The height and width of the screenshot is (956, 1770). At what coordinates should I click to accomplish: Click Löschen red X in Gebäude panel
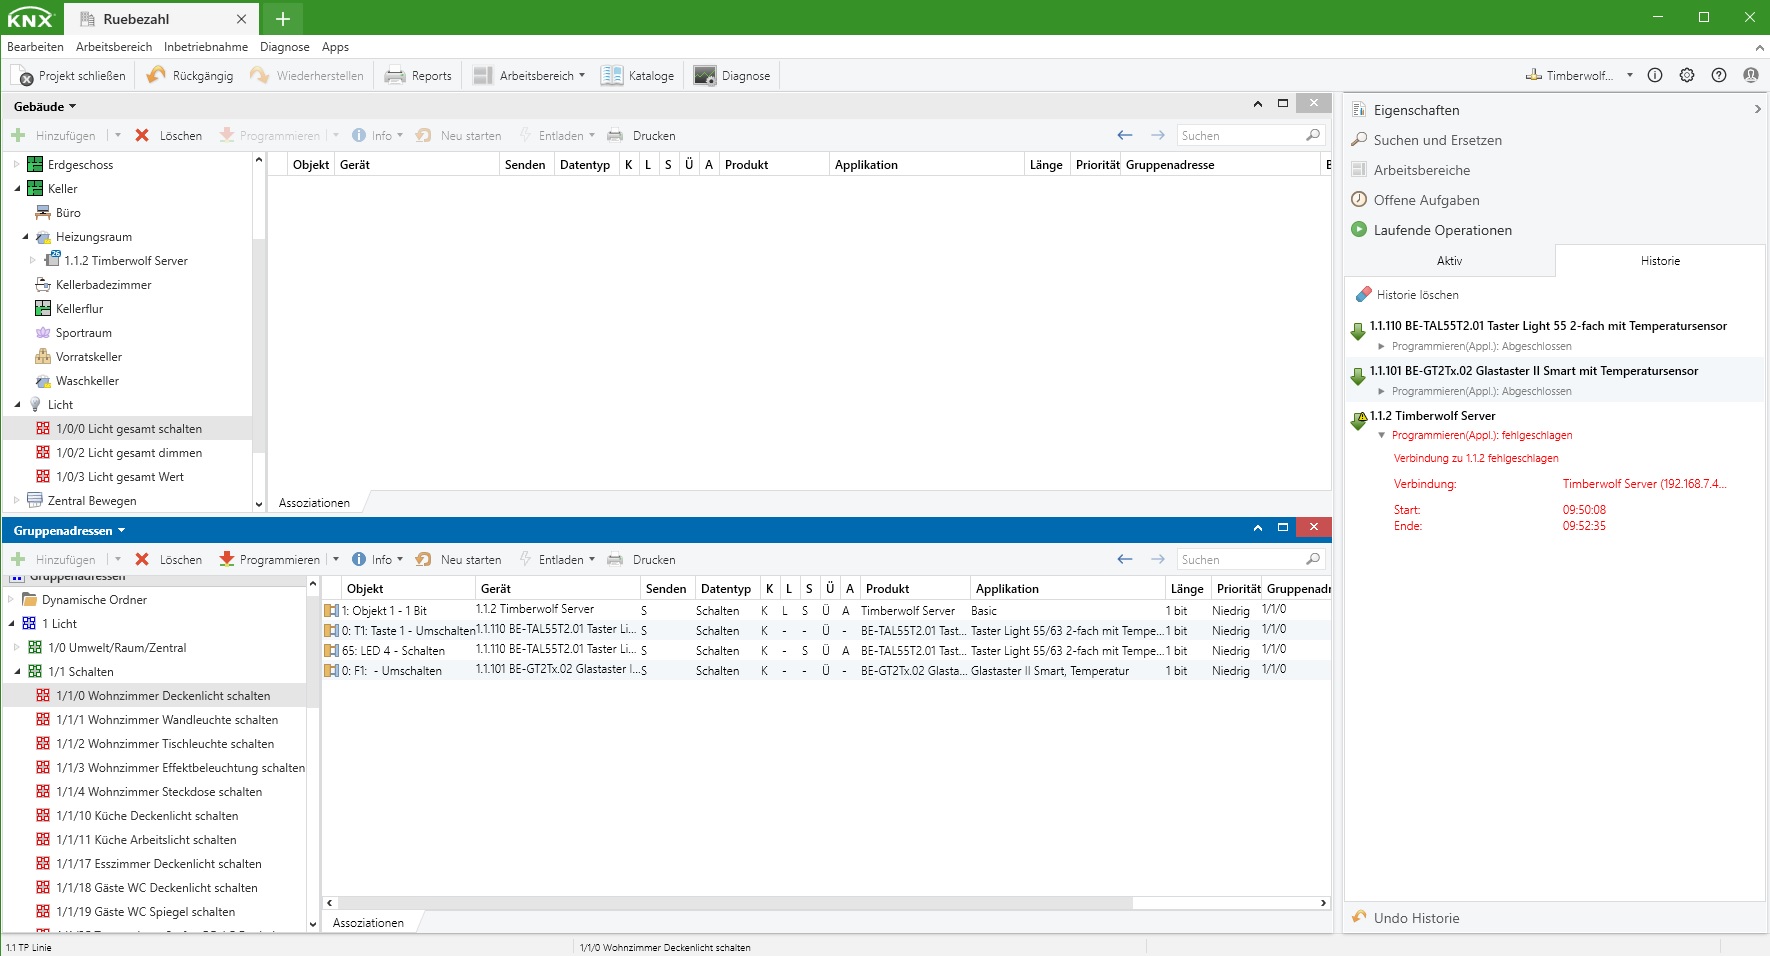[142, 135]
